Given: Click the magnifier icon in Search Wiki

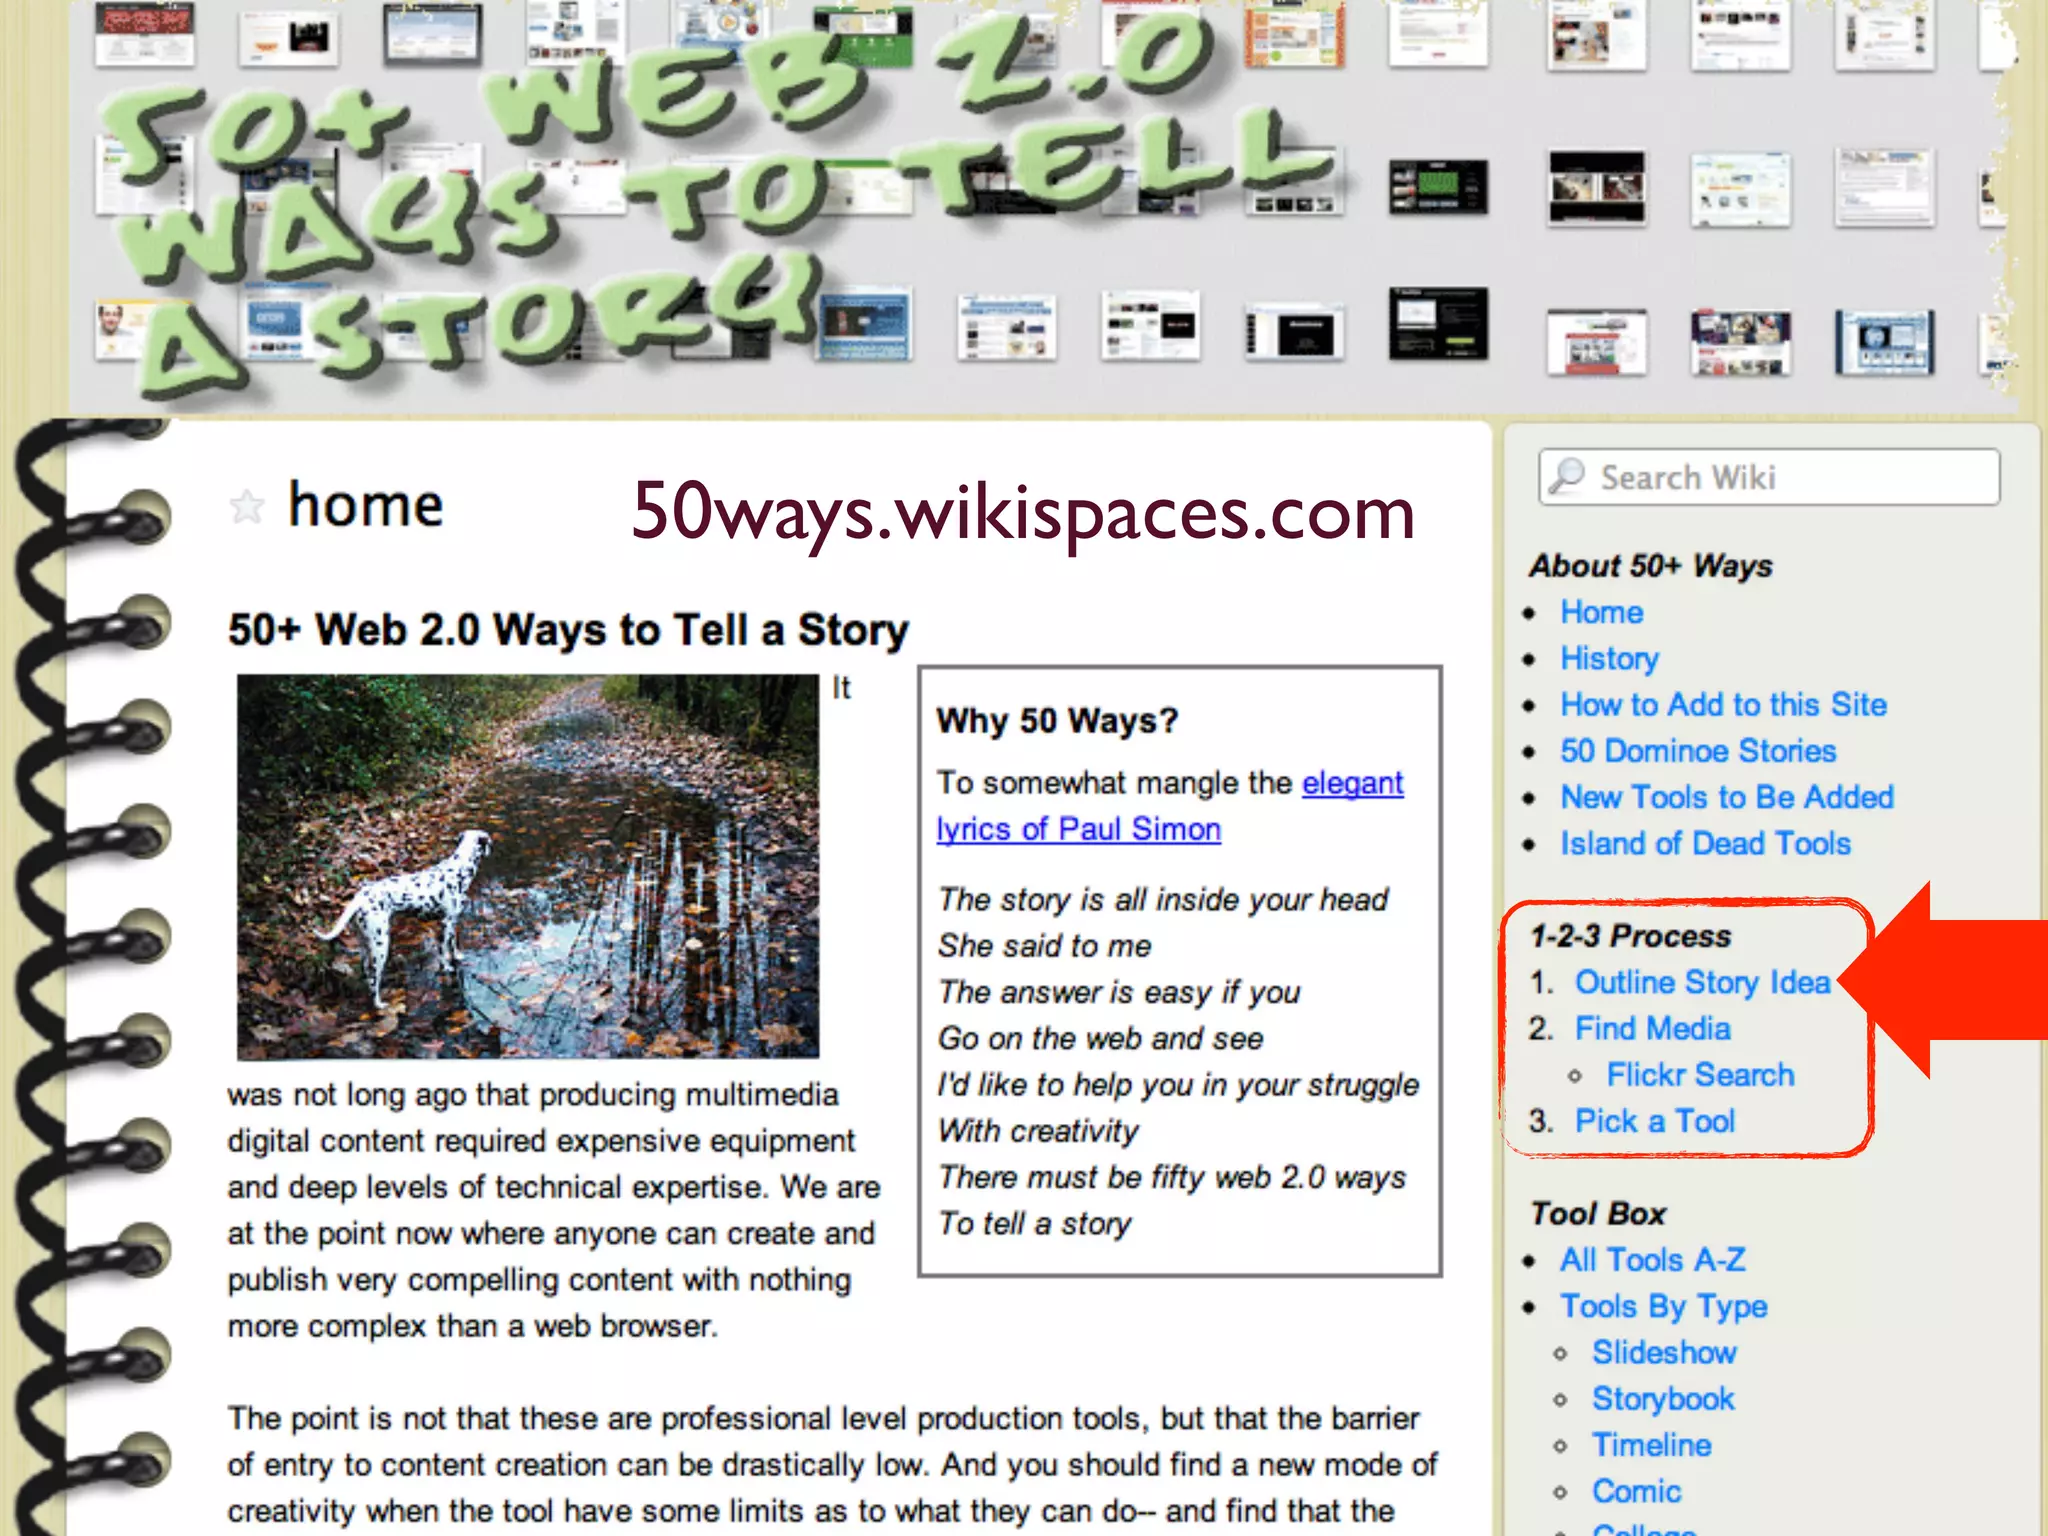Looking at the screenshot, I should 1567,476.
